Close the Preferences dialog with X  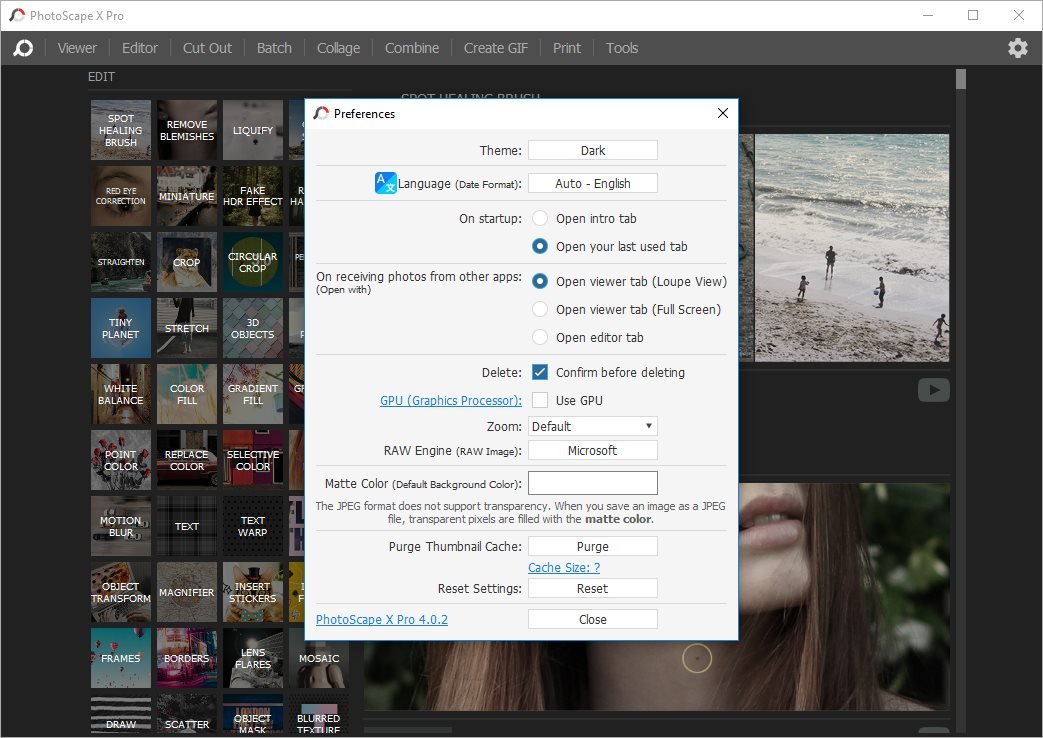click(723, 113)
